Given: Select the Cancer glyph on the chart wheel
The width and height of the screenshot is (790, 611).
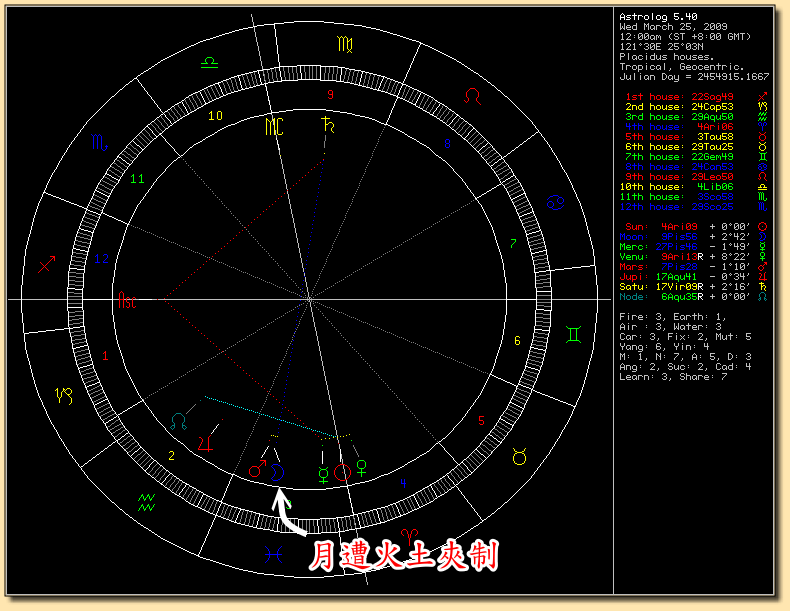Looking at the screenshot, I should 555,202.
